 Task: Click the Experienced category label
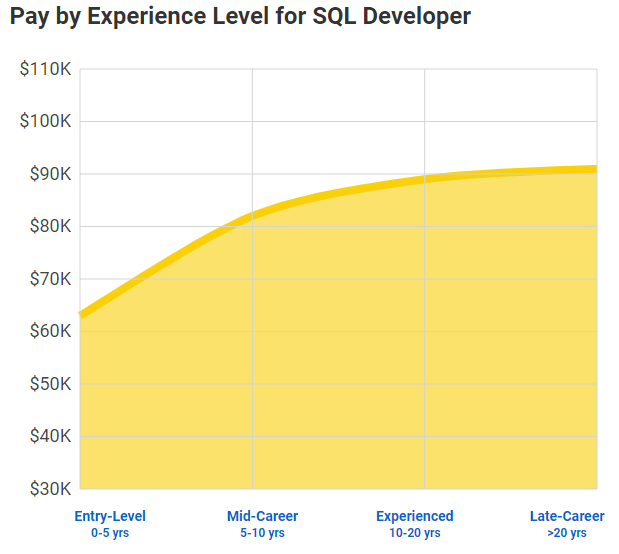click(x=414, y=516)
